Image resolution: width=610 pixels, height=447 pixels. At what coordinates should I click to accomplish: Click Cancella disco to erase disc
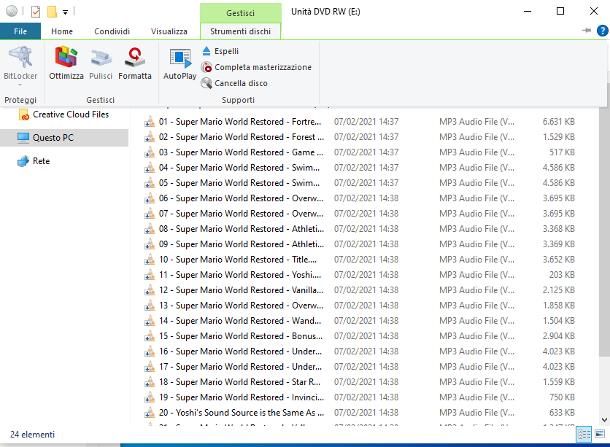pyautogui.click(x=240, y=83)
